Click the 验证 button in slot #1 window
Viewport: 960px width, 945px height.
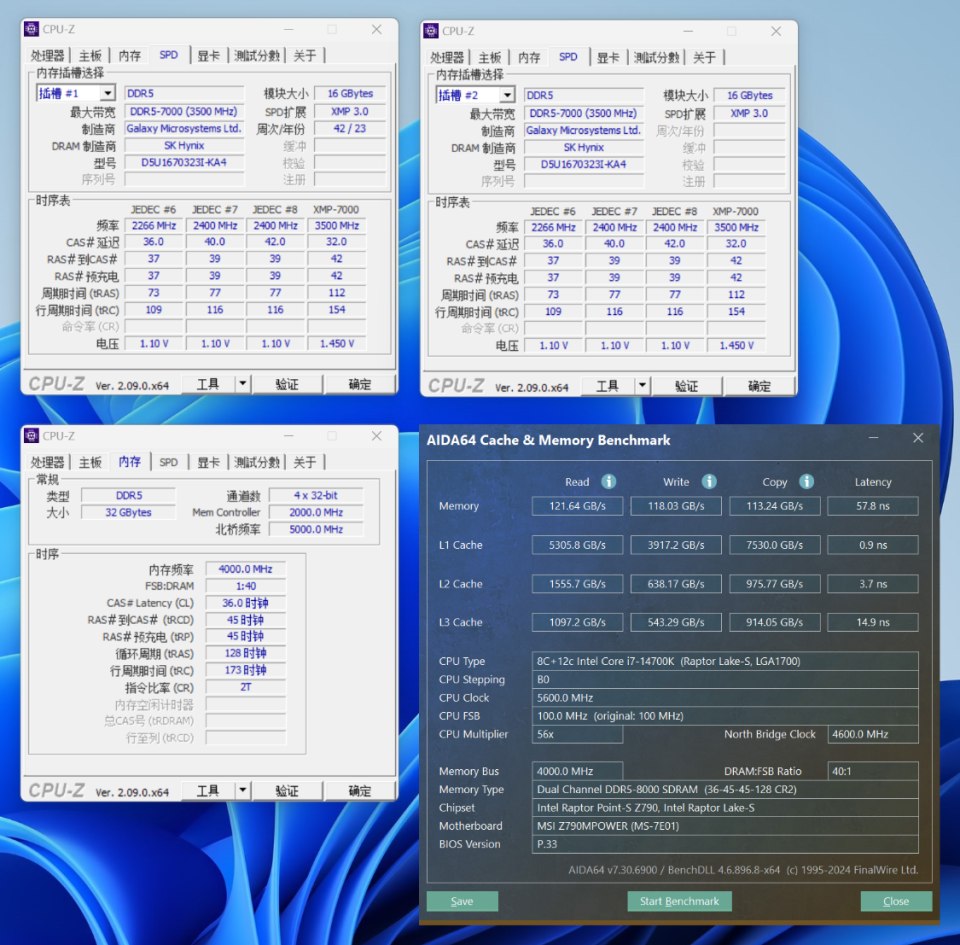pos(287,384)
